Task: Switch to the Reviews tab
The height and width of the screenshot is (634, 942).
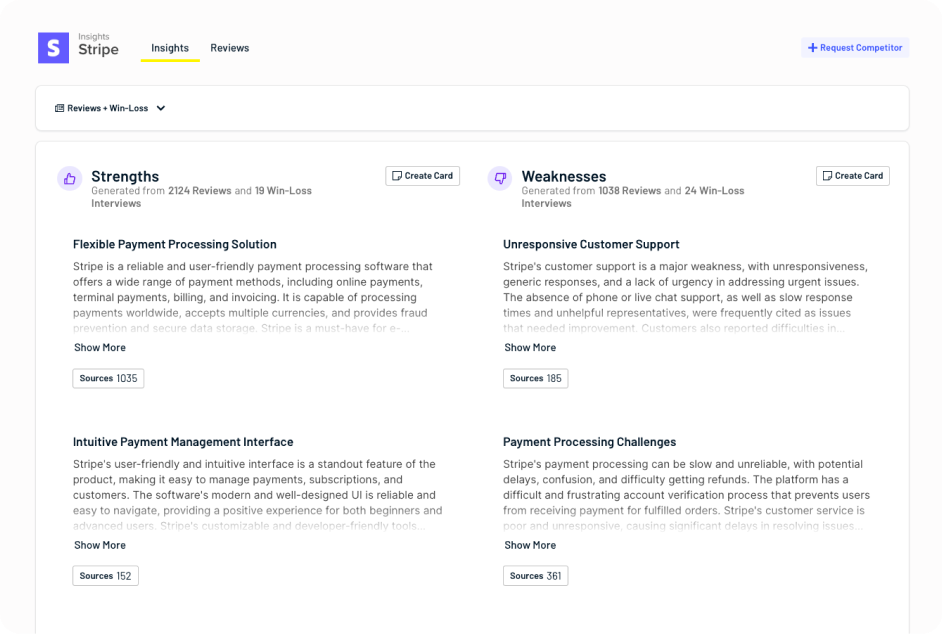Action: coord(229,47)
